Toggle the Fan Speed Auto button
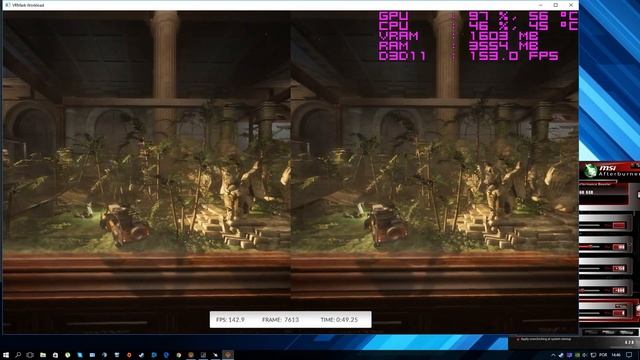640x360 pixels. (x=620, y=306)
